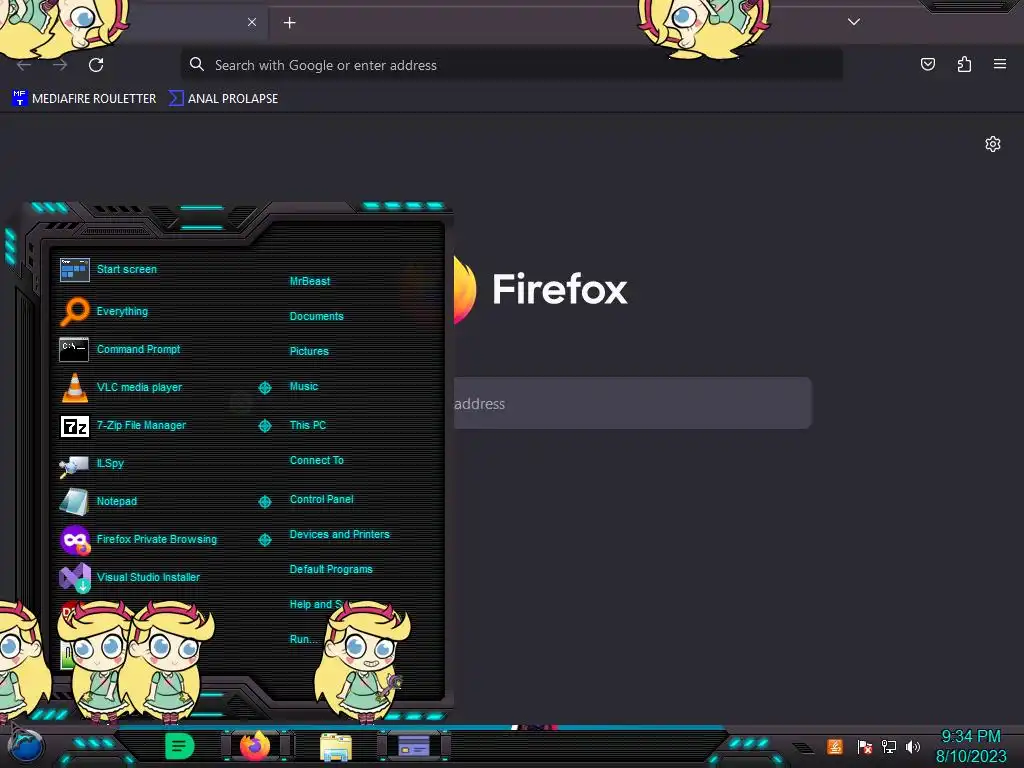Viewport: 1024px width, 768px height.
Task: Switch to Firefox on taskbar
Action: 255,746
